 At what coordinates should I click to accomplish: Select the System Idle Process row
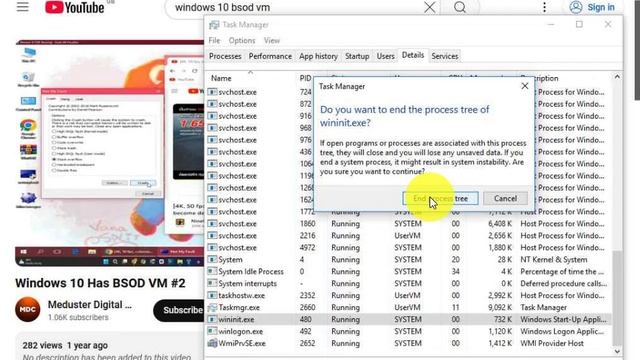(x=409, y=271)
